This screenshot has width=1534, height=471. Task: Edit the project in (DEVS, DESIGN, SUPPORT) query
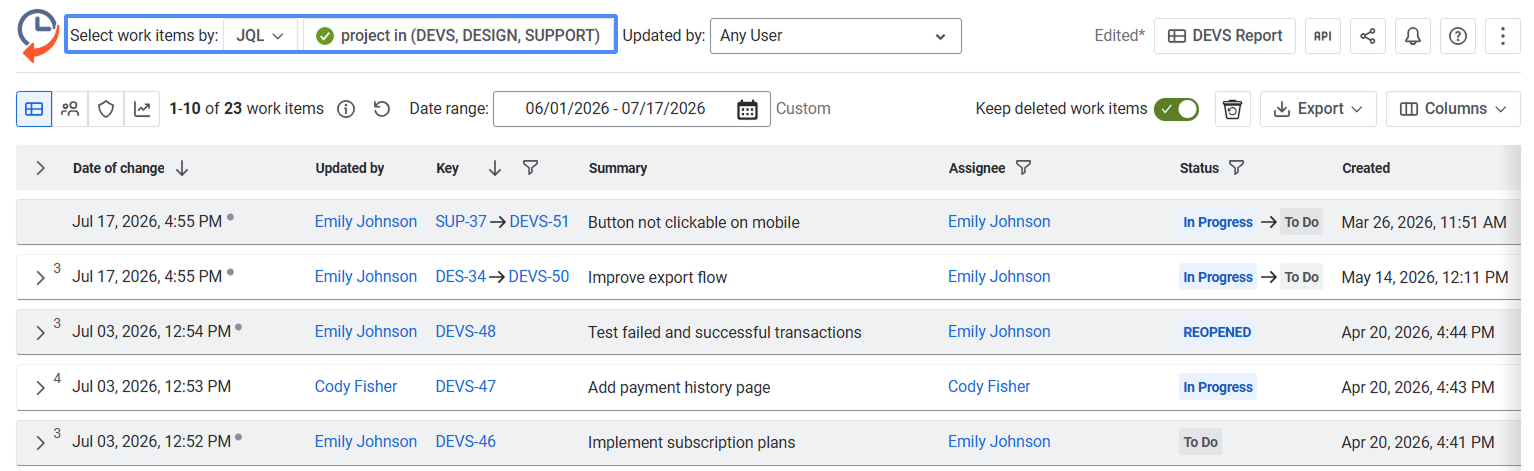pyautogui.click(x=458, y=35)
